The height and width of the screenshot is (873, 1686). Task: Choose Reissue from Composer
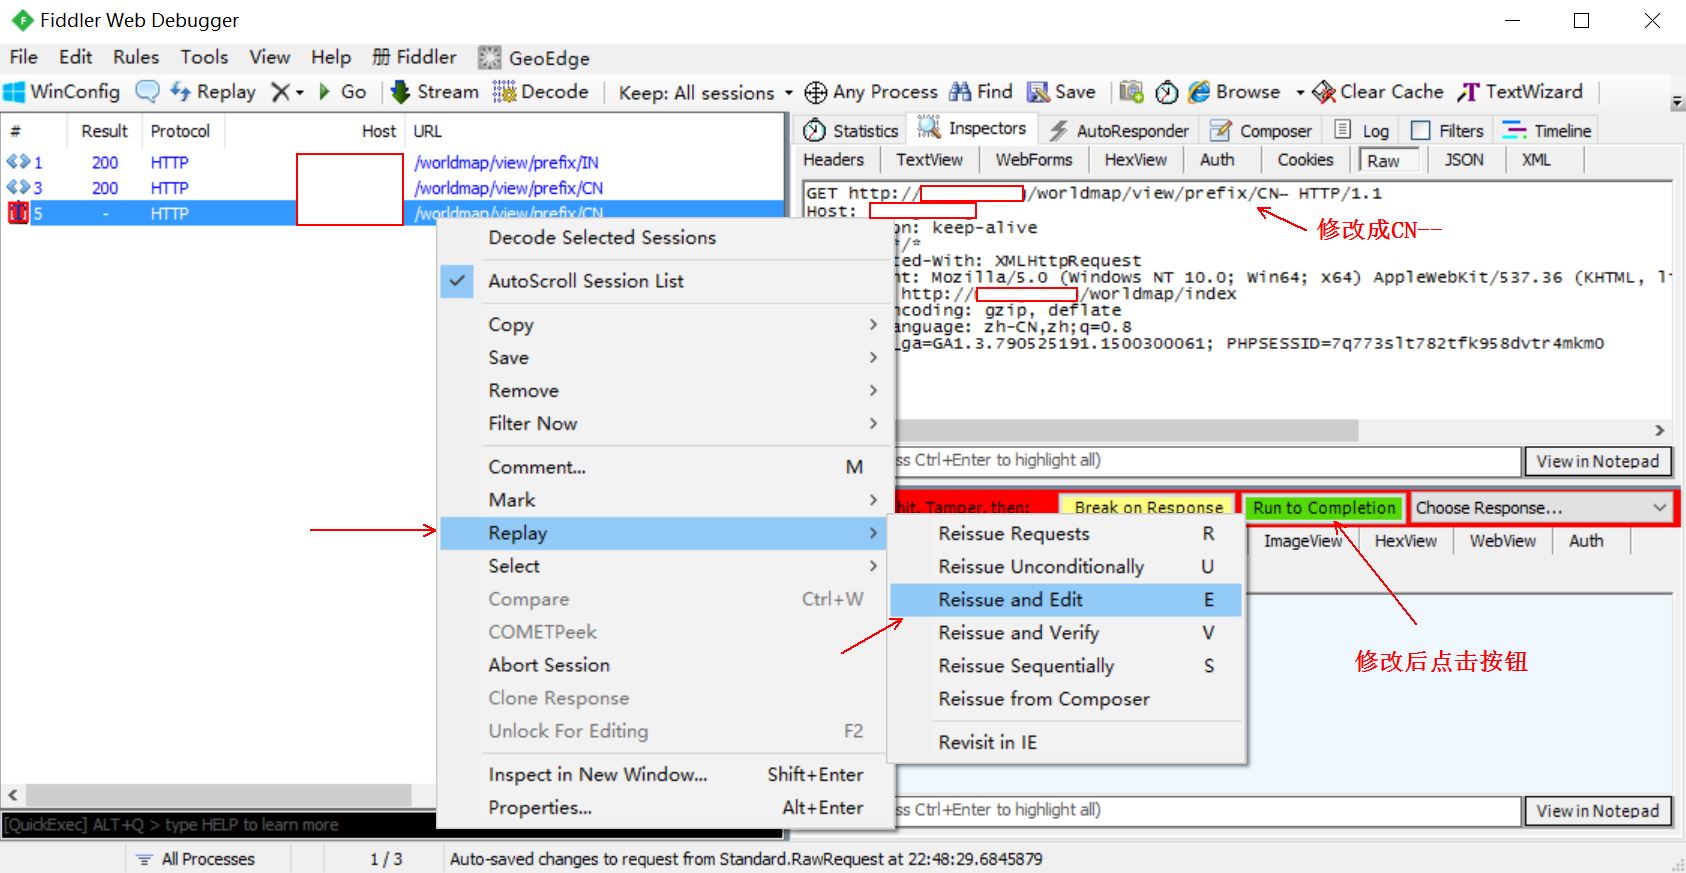point(1066,699)
